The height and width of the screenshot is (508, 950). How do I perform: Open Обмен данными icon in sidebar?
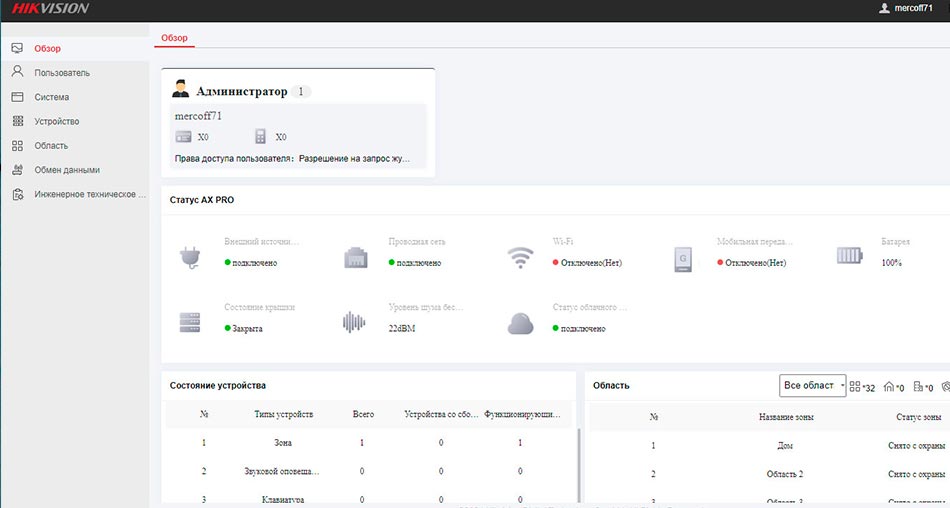18,170
